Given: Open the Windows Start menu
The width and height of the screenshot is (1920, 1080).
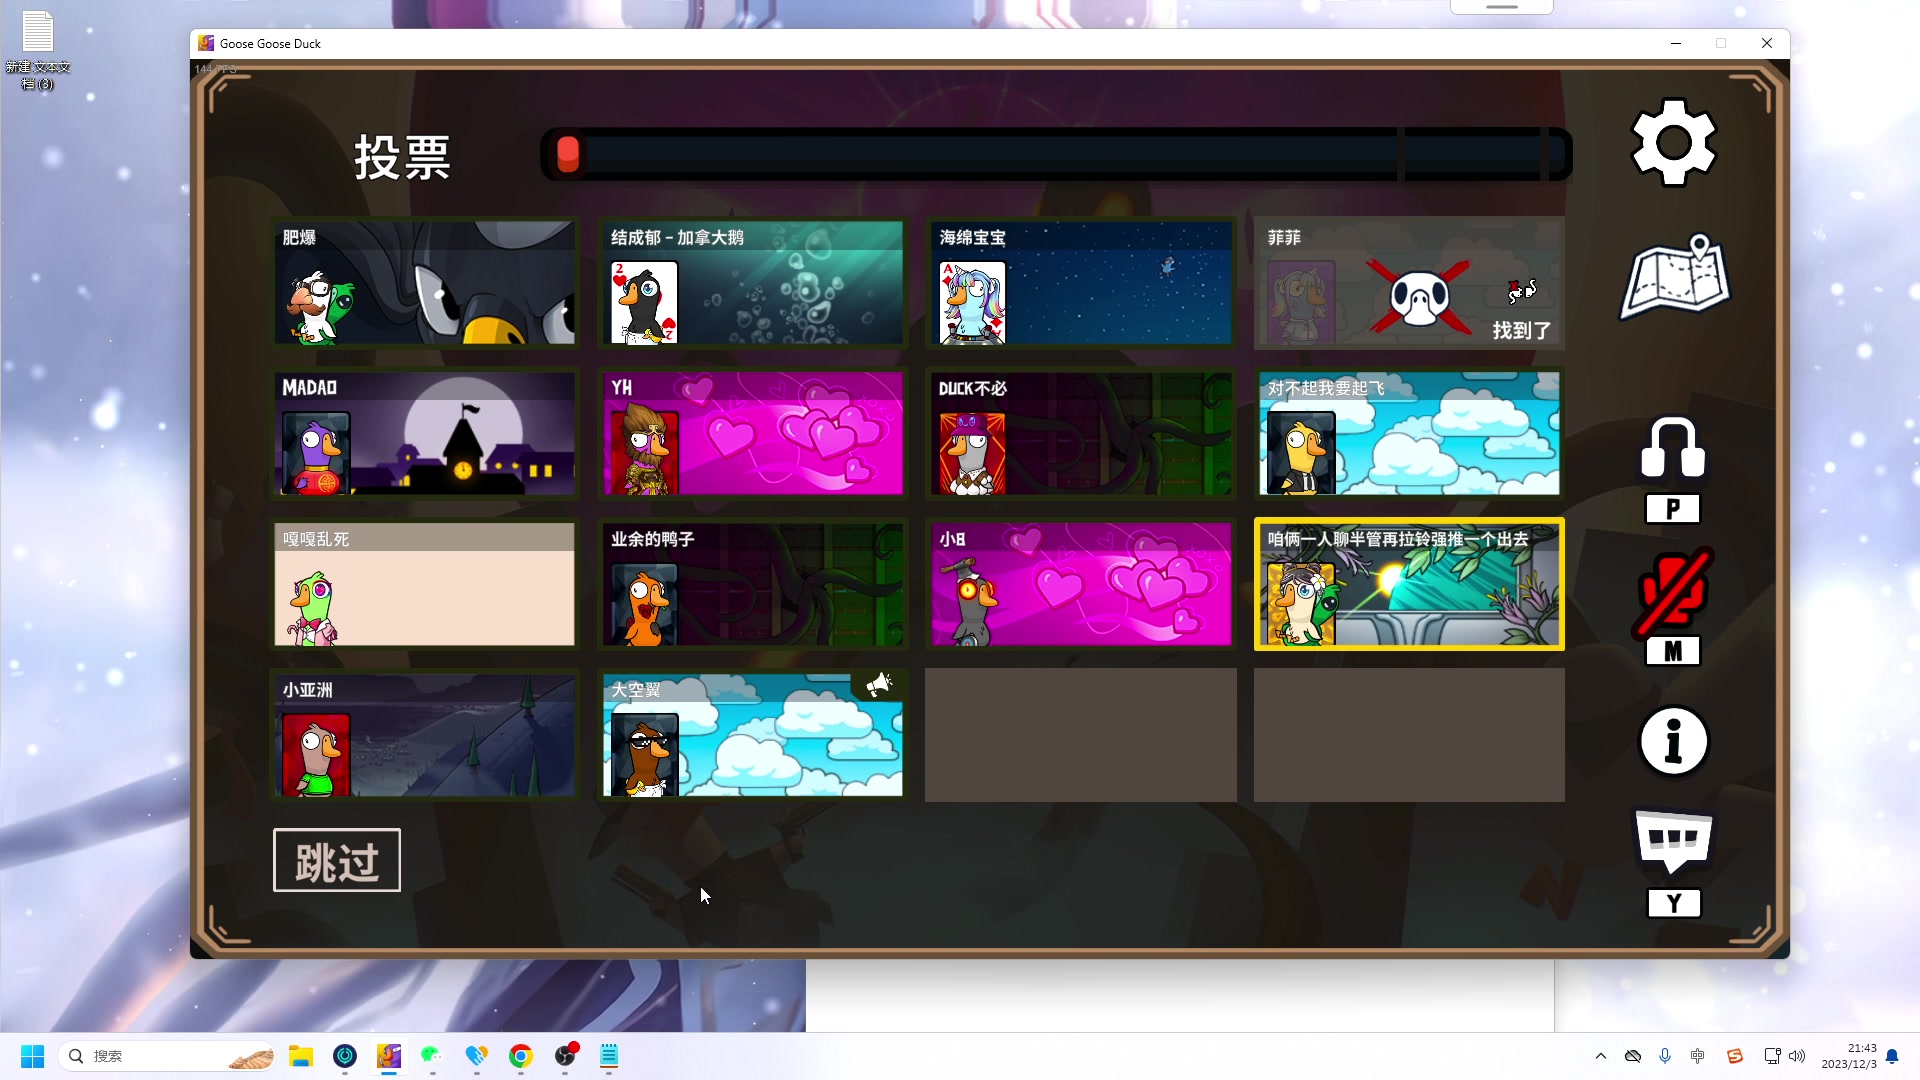Looking at the screenshot, I should click(32, 1056).
